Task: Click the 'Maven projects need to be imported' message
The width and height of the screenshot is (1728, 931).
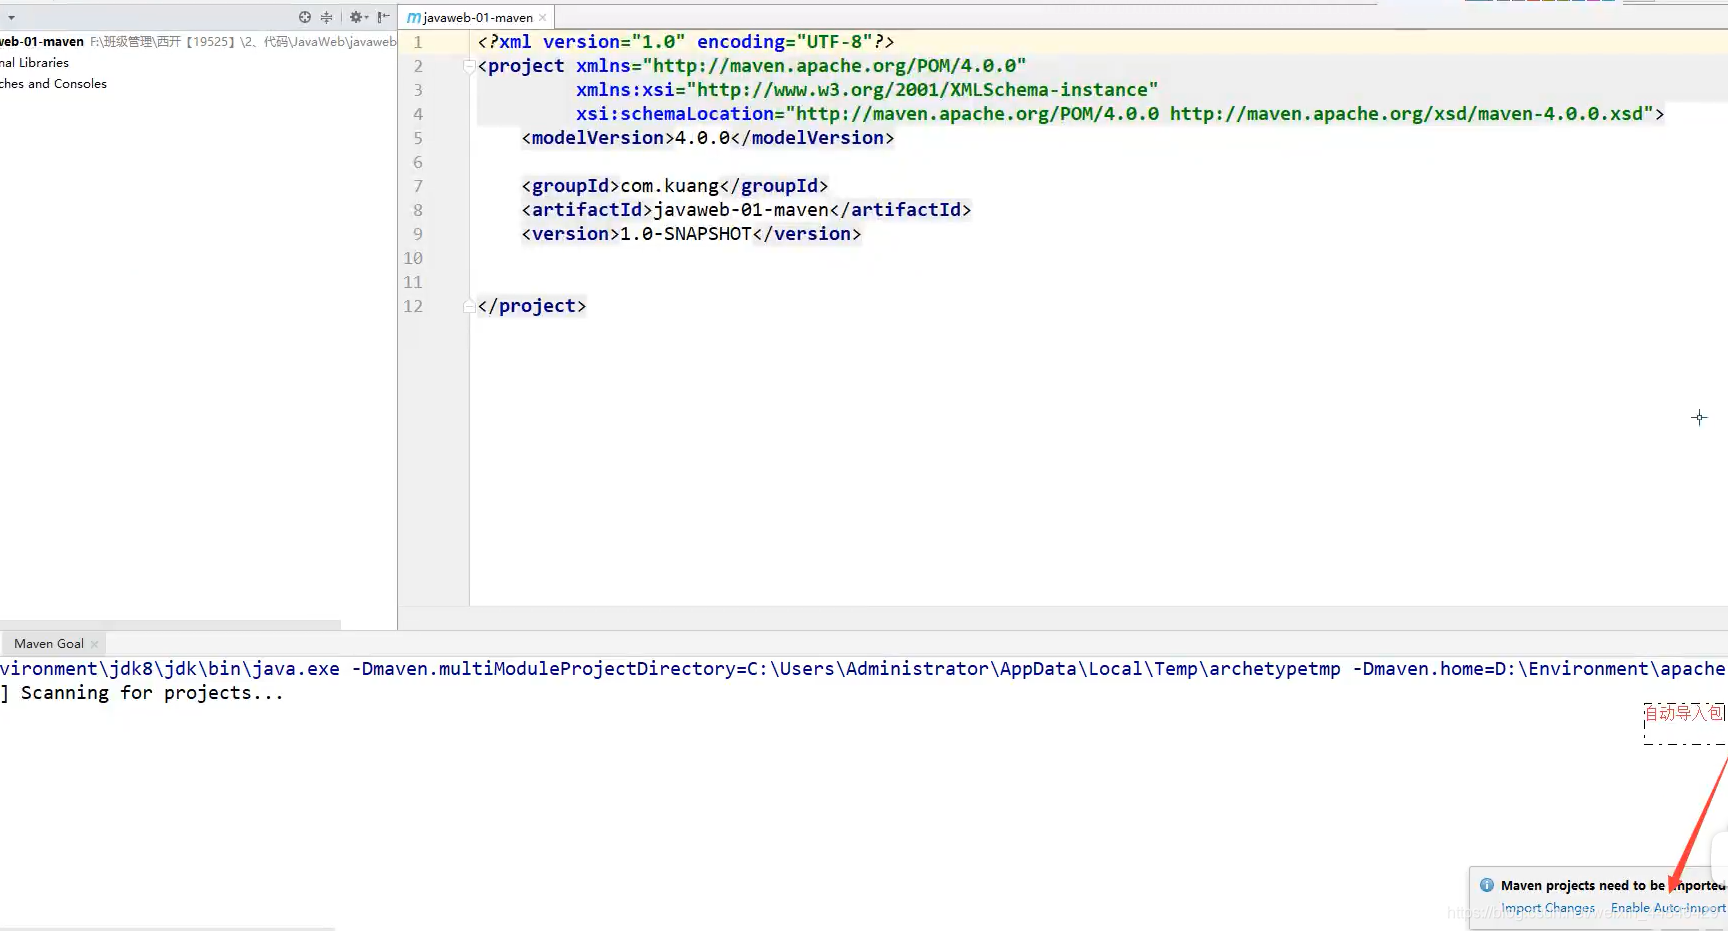Action: (1613, 885)
